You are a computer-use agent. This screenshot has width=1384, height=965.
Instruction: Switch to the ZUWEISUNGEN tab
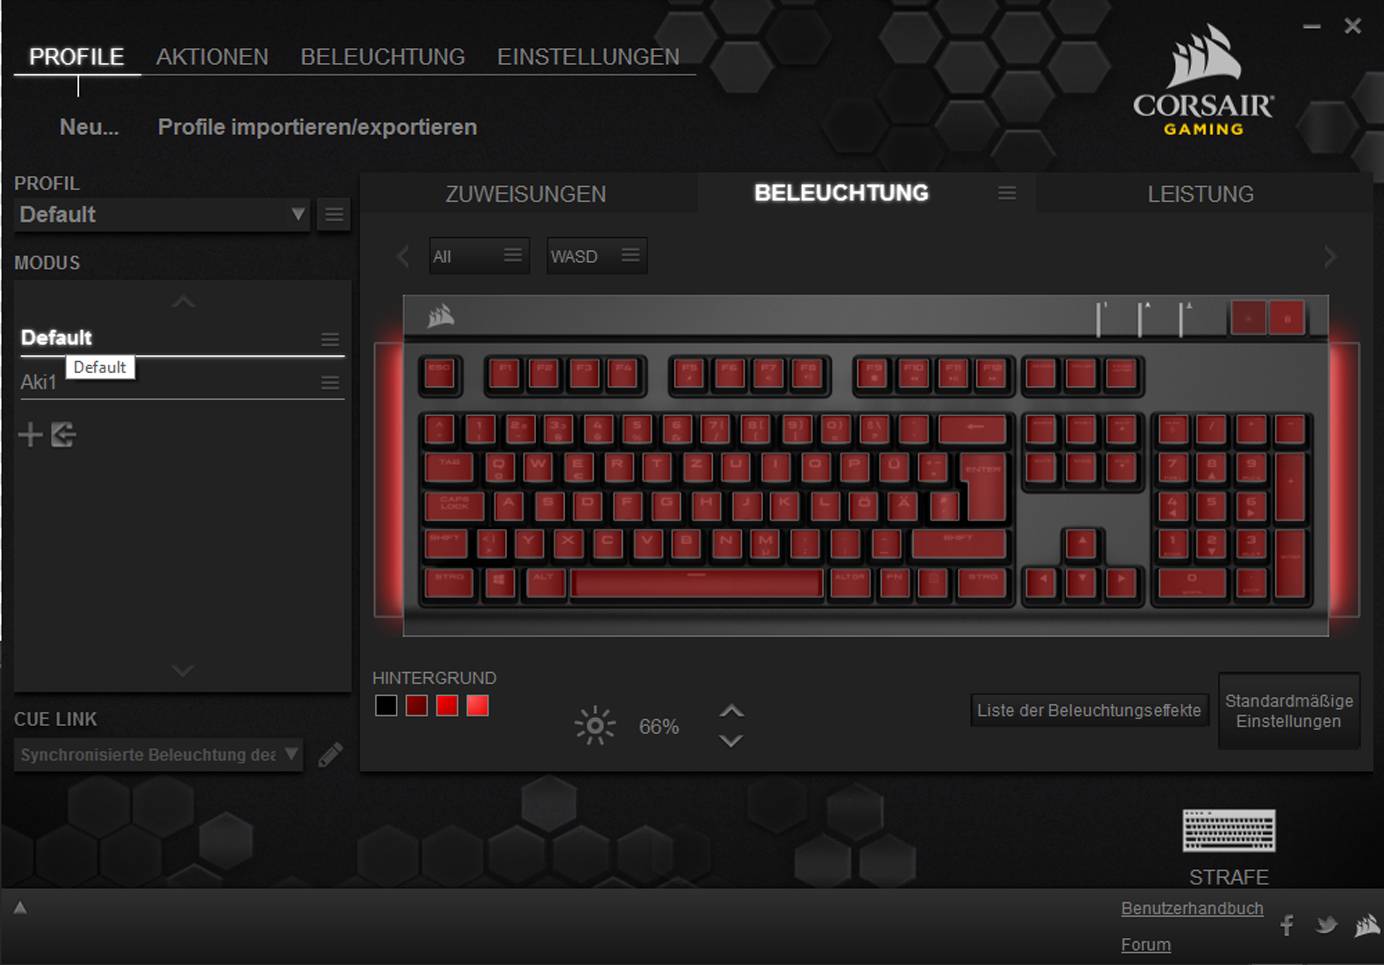(526, 194)
